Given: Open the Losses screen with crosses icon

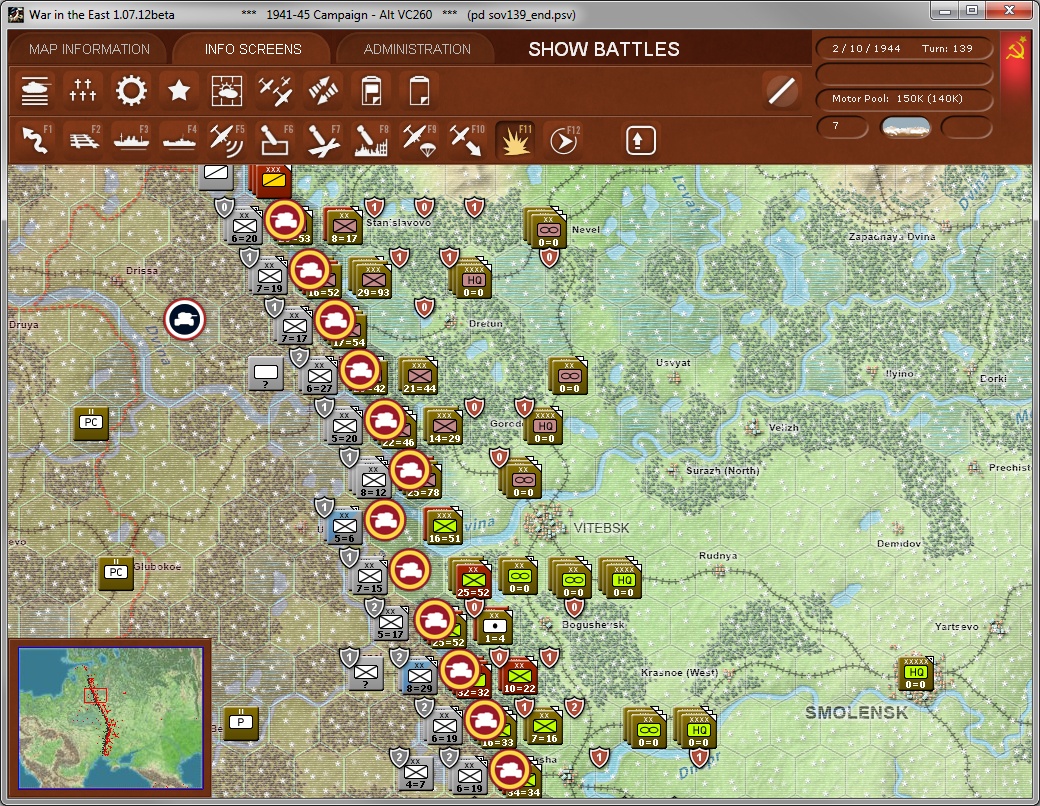Looking at the screenshot, I should point(83,91).
